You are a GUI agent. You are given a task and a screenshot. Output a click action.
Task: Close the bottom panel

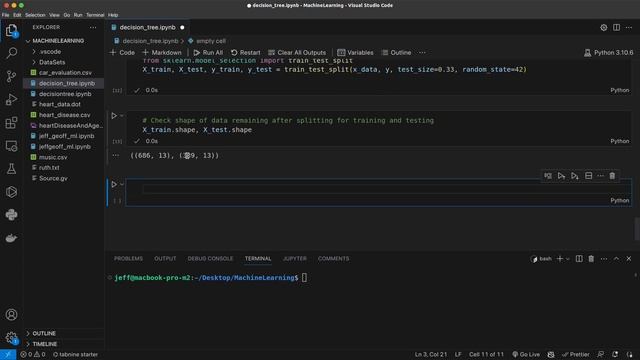pyautogui.click(x=629, y=259)
